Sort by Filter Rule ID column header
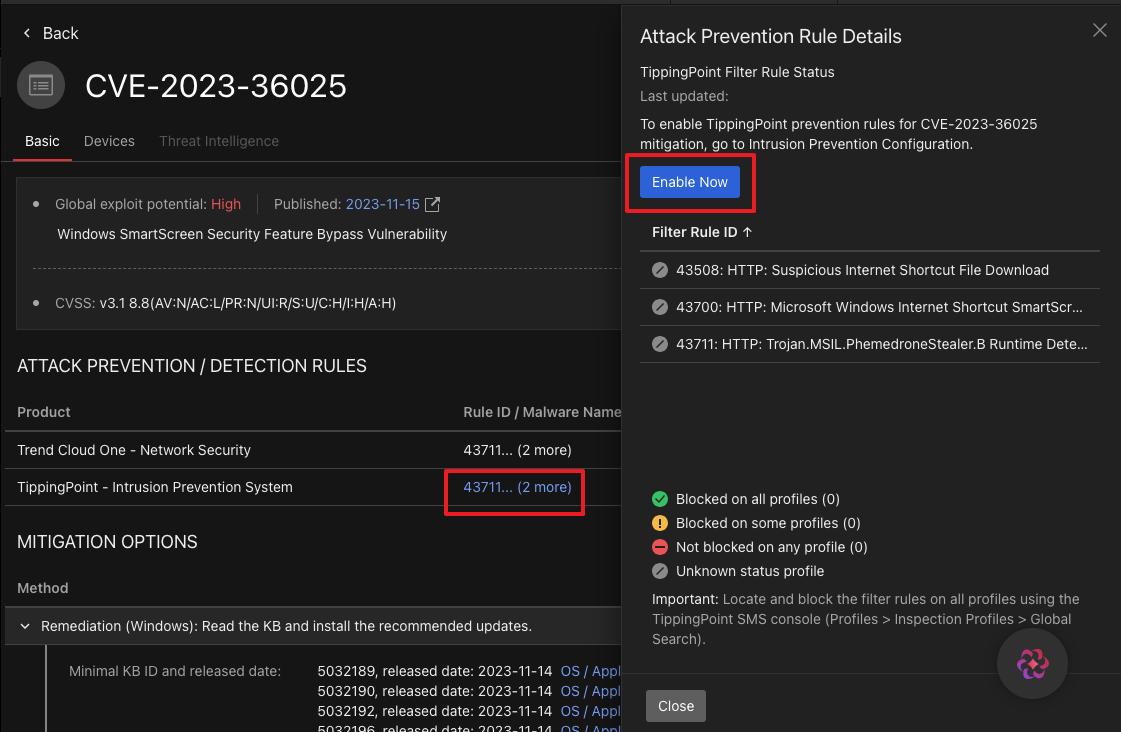1121x732 pixels. coord(701,232)
